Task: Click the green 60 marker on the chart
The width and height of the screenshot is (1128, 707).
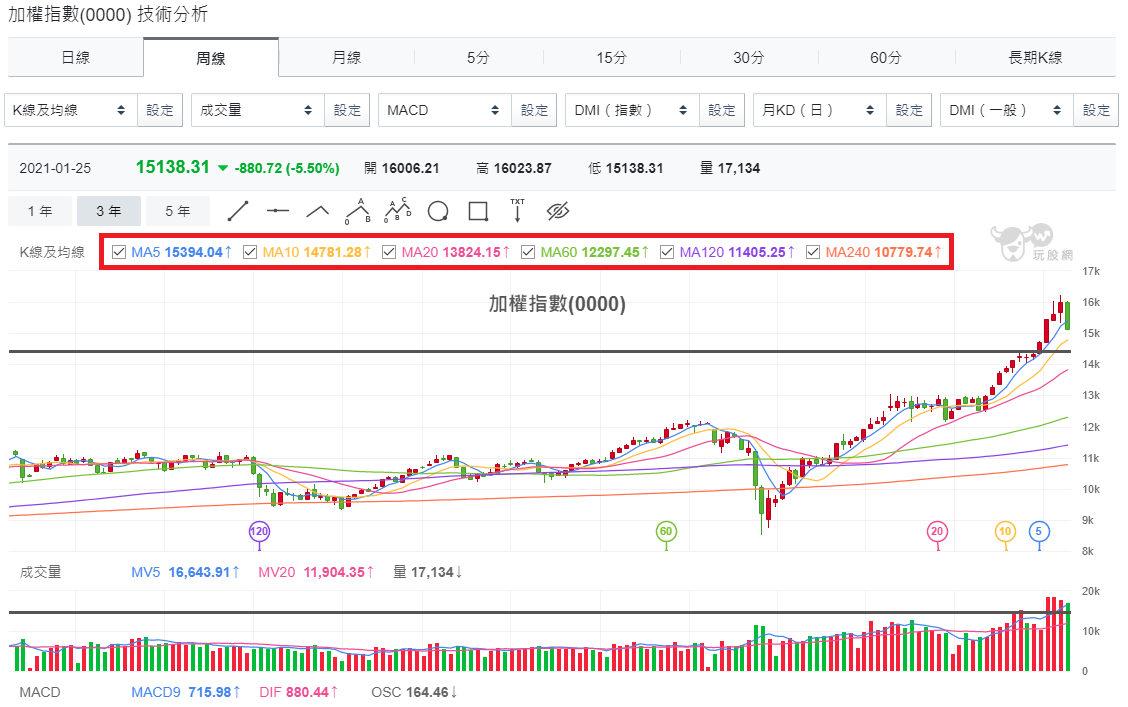Action: tap(666, 532)
